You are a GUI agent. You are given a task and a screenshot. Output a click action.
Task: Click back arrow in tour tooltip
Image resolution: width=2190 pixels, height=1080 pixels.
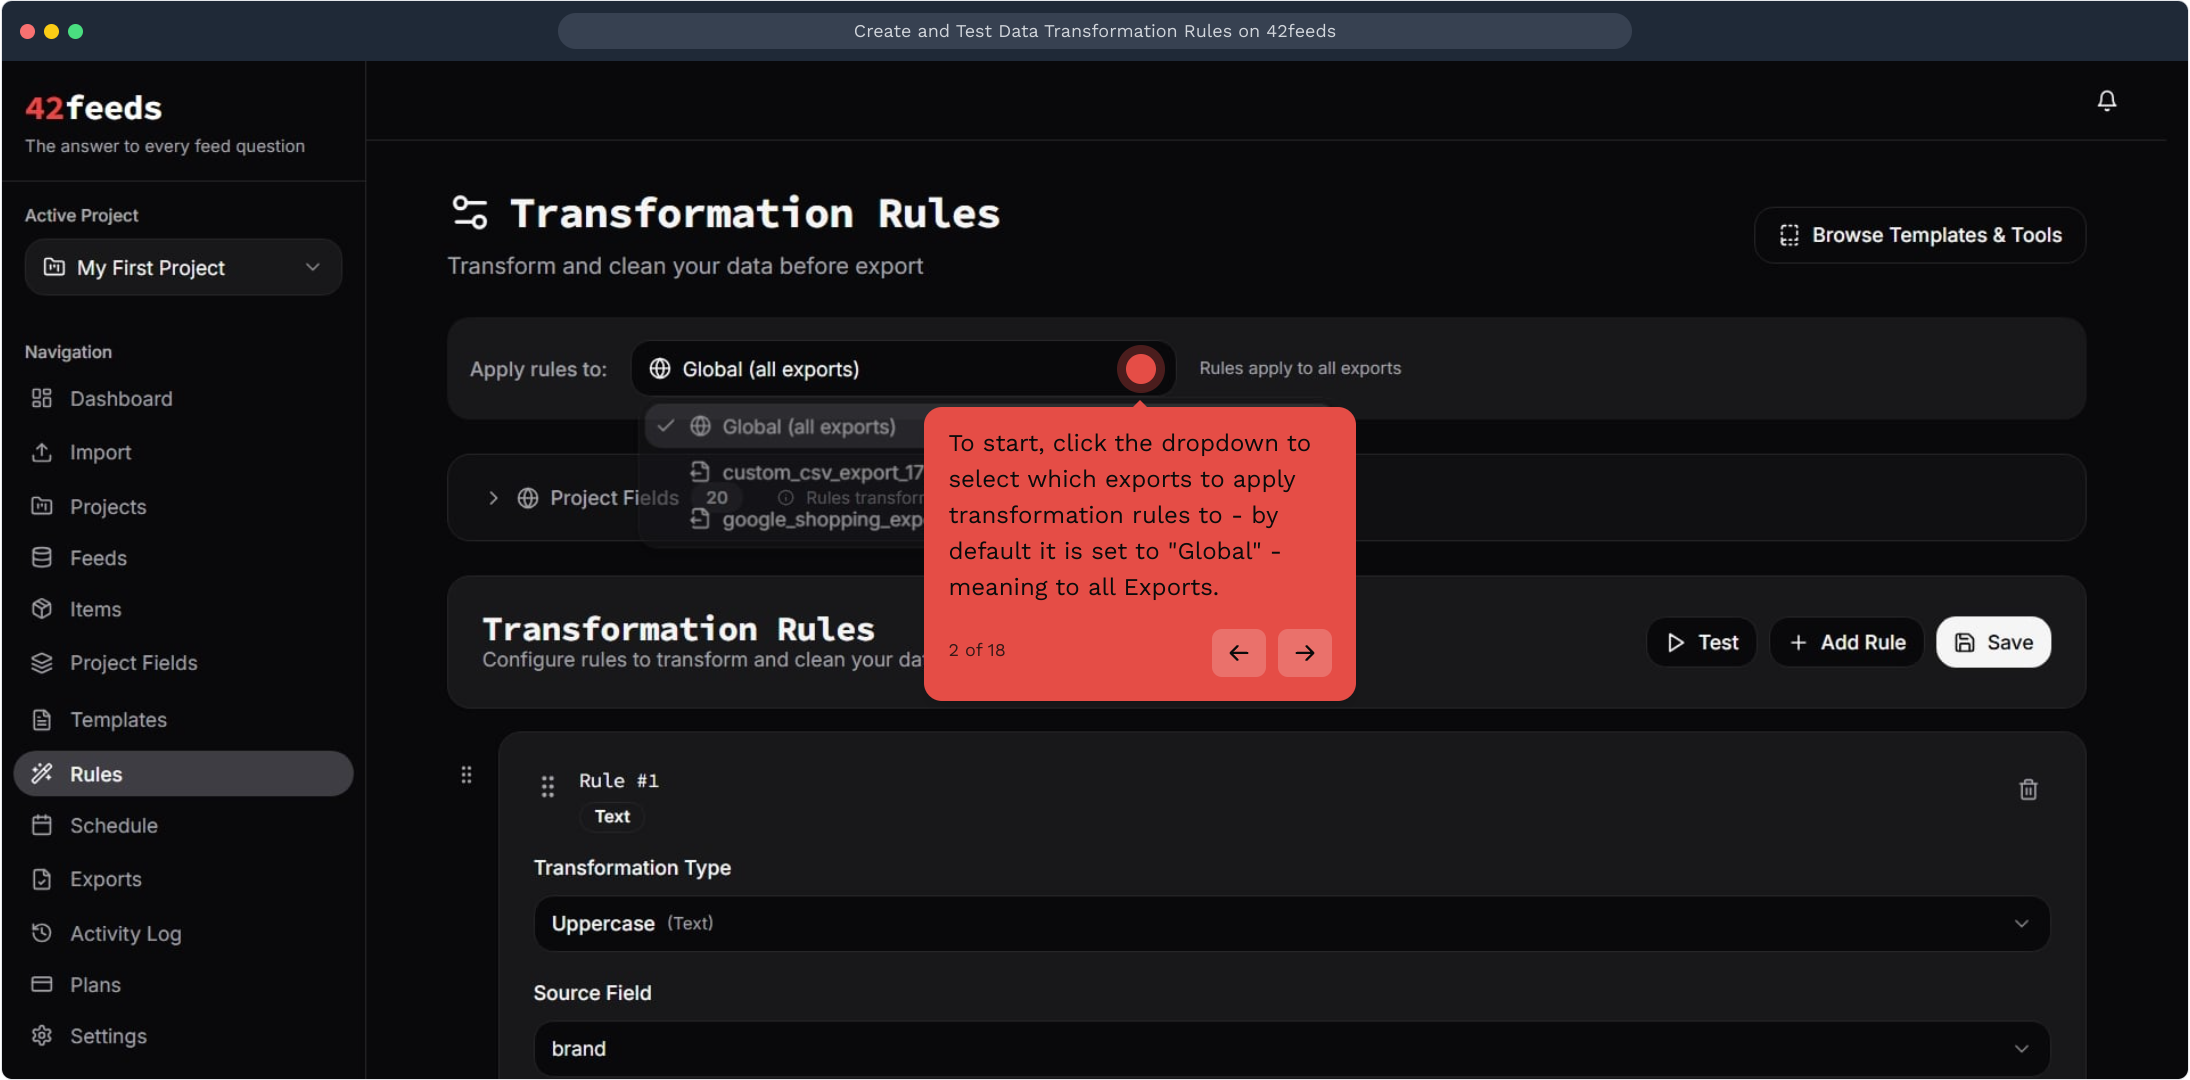tap(1238, 653)
